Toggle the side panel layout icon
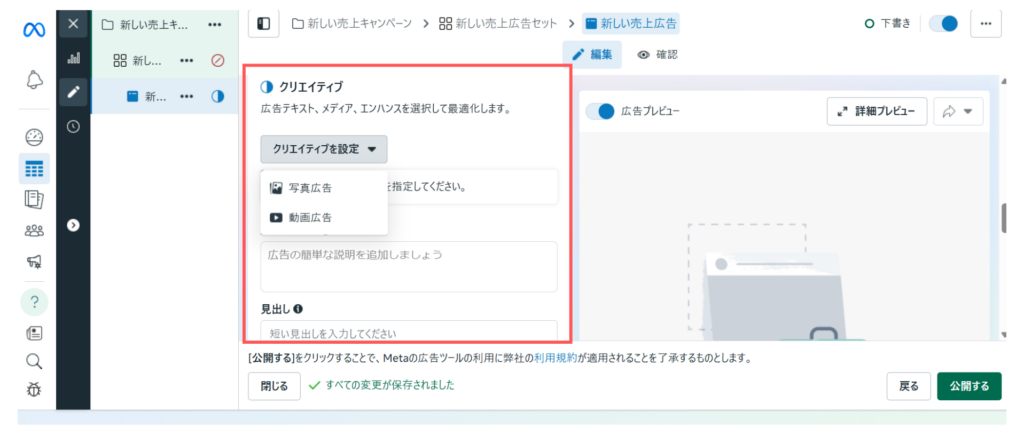1024x435 pixels. [263, 23]
